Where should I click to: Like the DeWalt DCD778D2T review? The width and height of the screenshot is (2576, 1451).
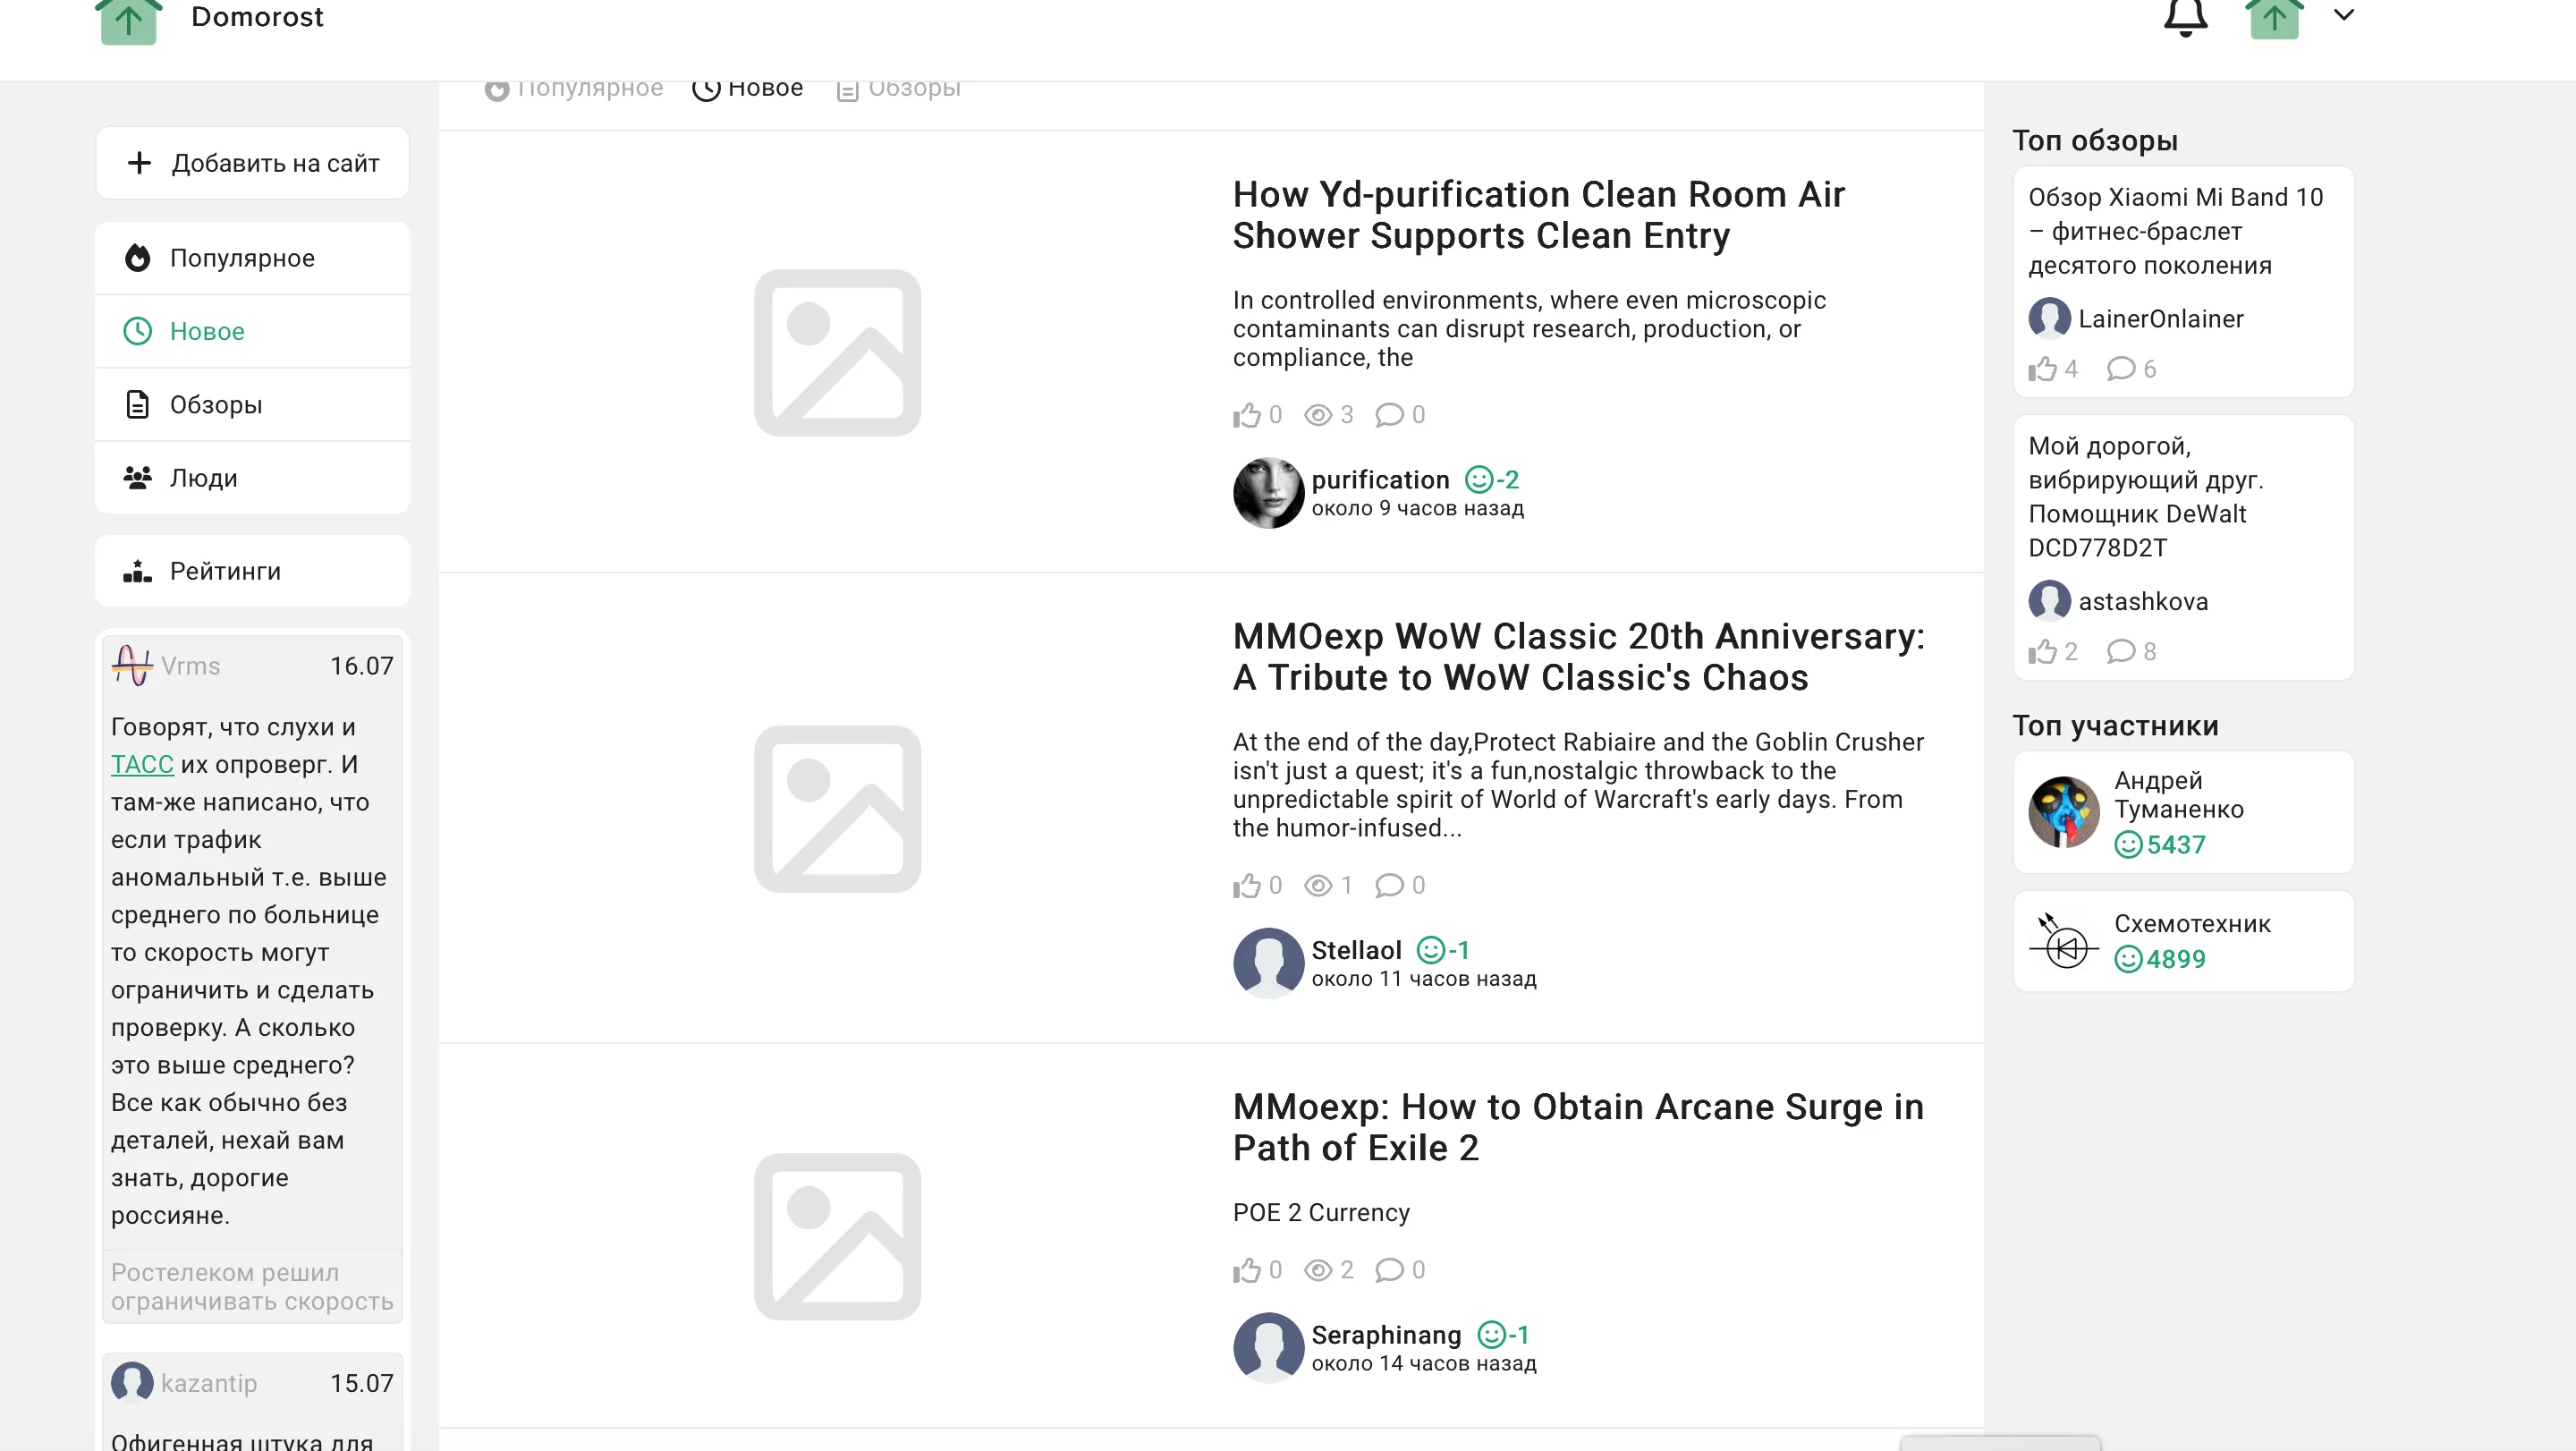[2042, 652]
